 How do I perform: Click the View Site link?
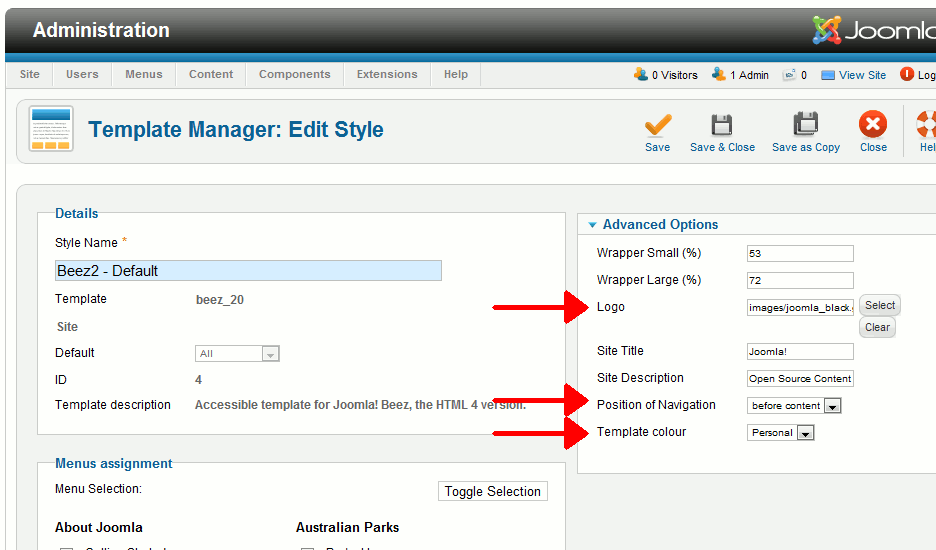(862, 75)
